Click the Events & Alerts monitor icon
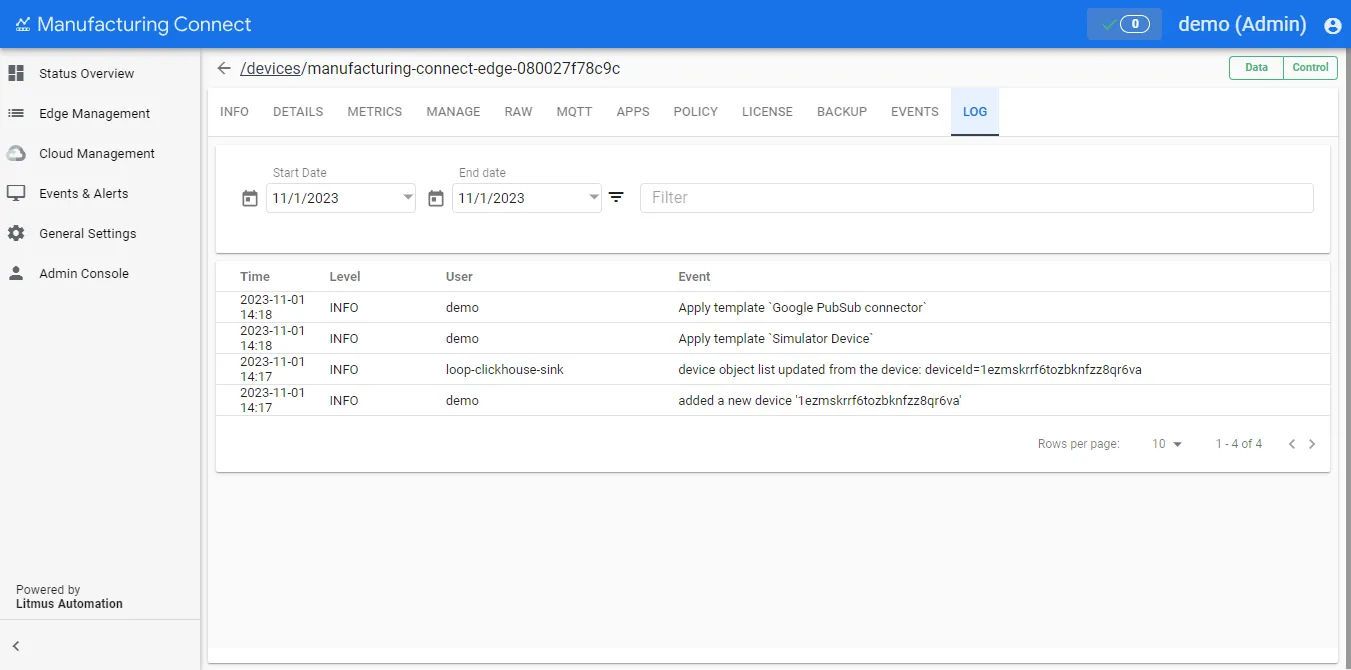1351x670 pixels. tap(16, 193)
